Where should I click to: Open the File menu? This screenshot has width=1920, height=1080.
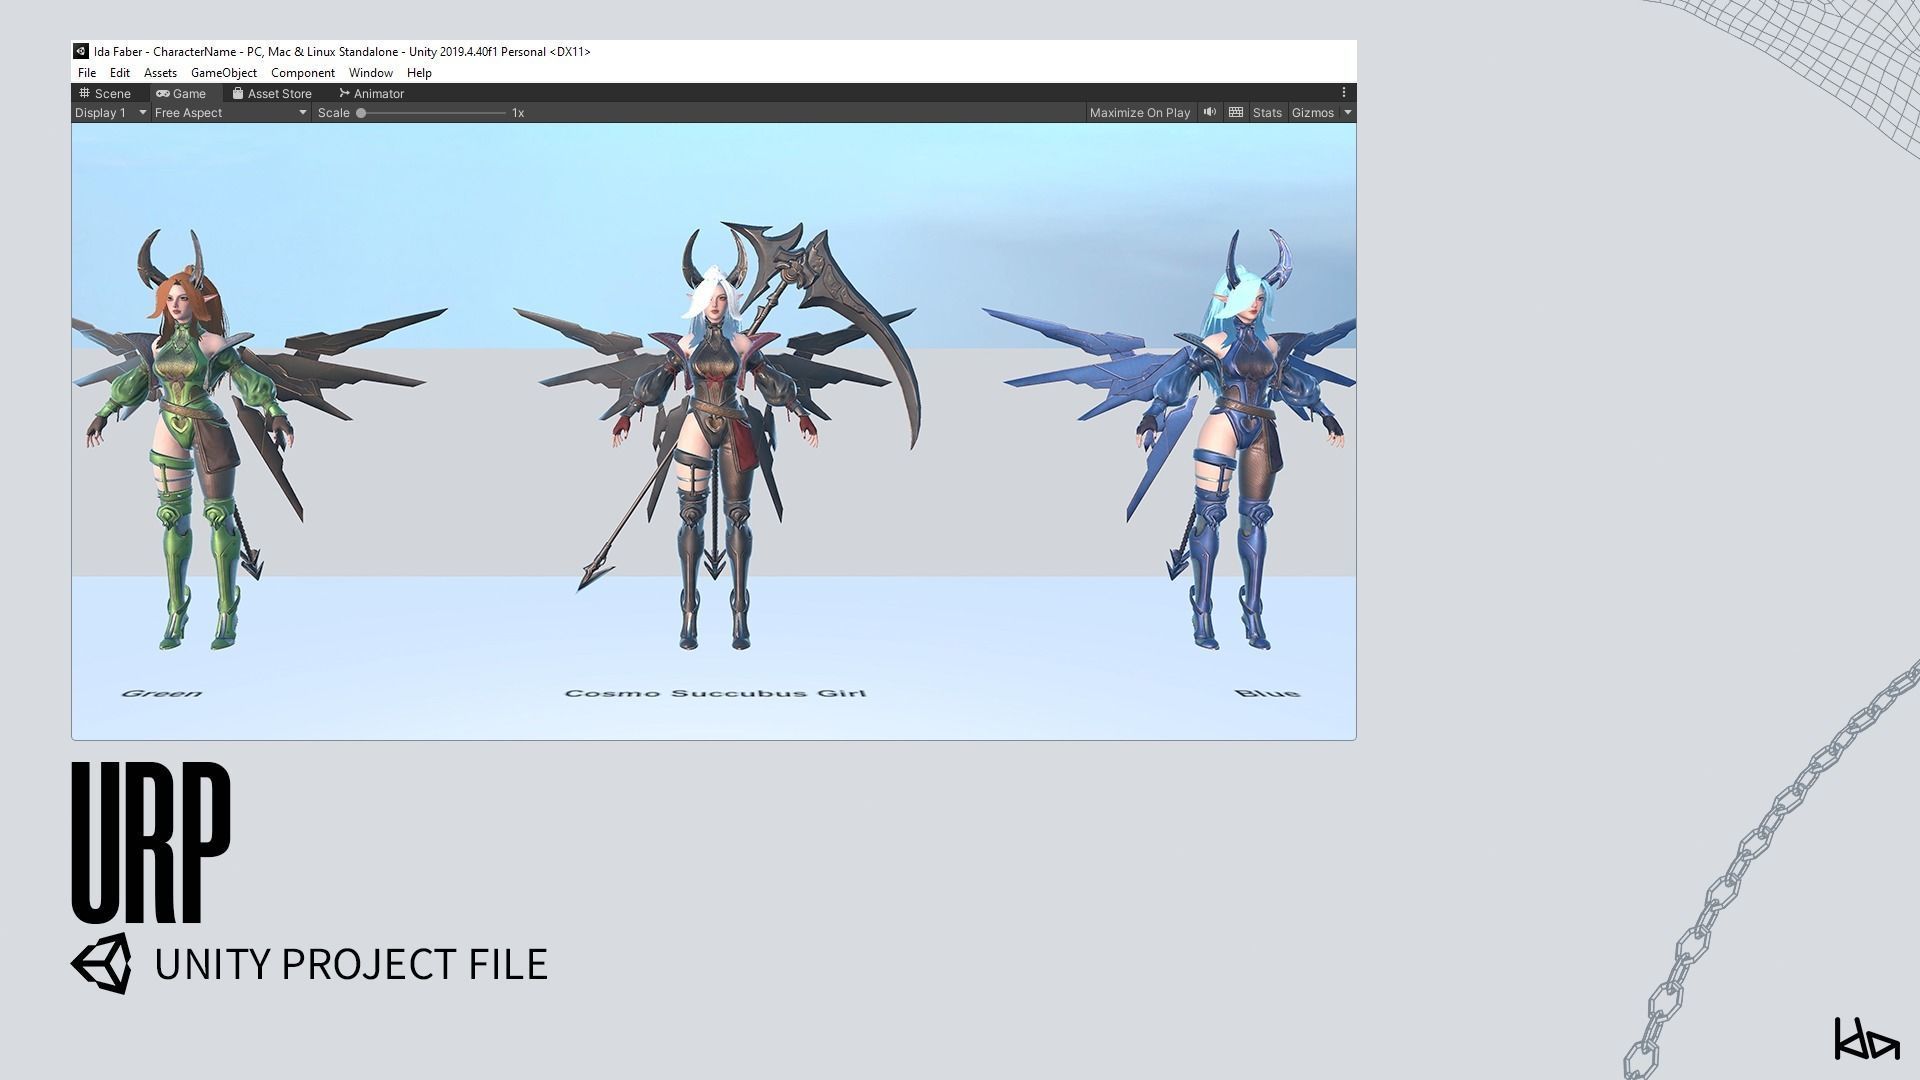(x=87, y=73)
